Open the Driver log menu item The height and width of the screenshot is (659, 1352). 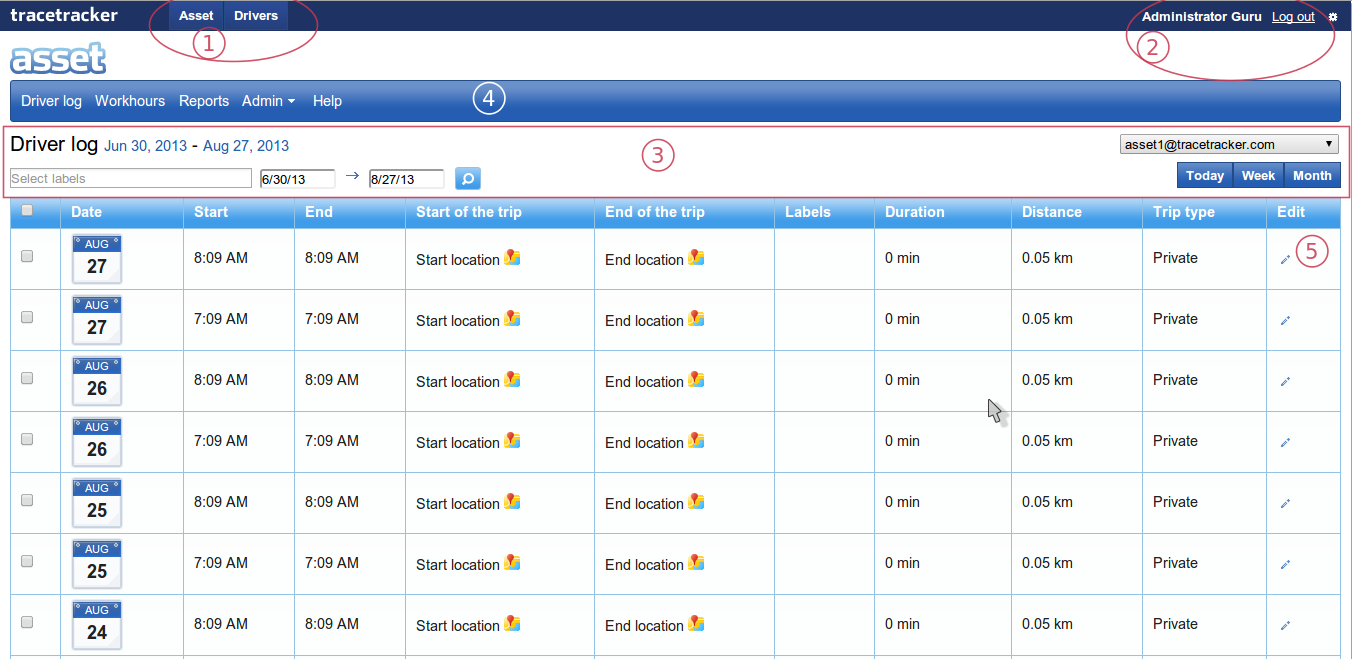[x=51, y=101]
